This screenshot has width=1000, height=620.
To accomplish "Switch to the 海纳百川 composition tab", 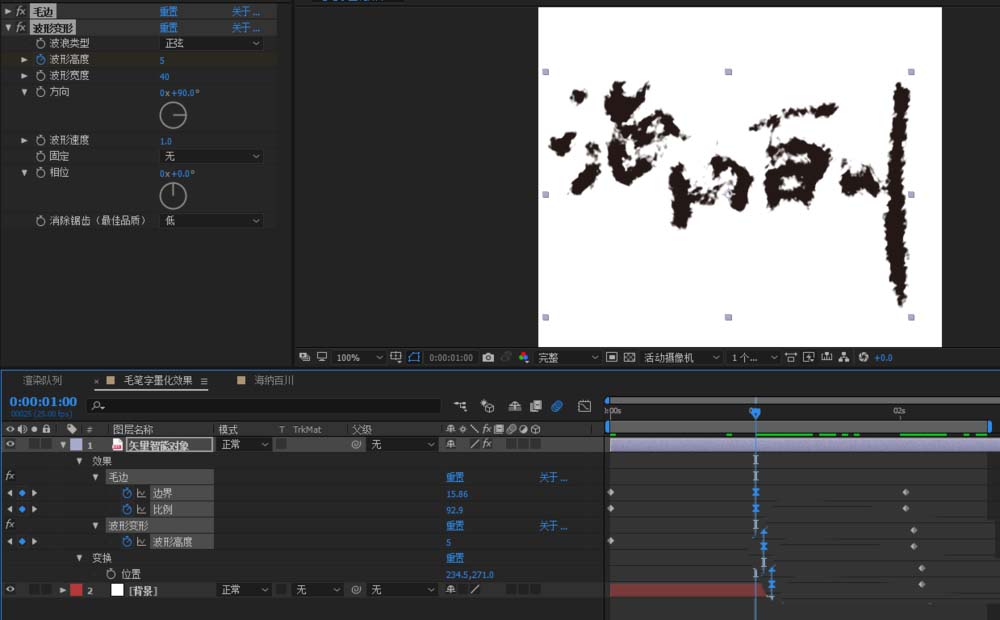I will tap(273, 381).
